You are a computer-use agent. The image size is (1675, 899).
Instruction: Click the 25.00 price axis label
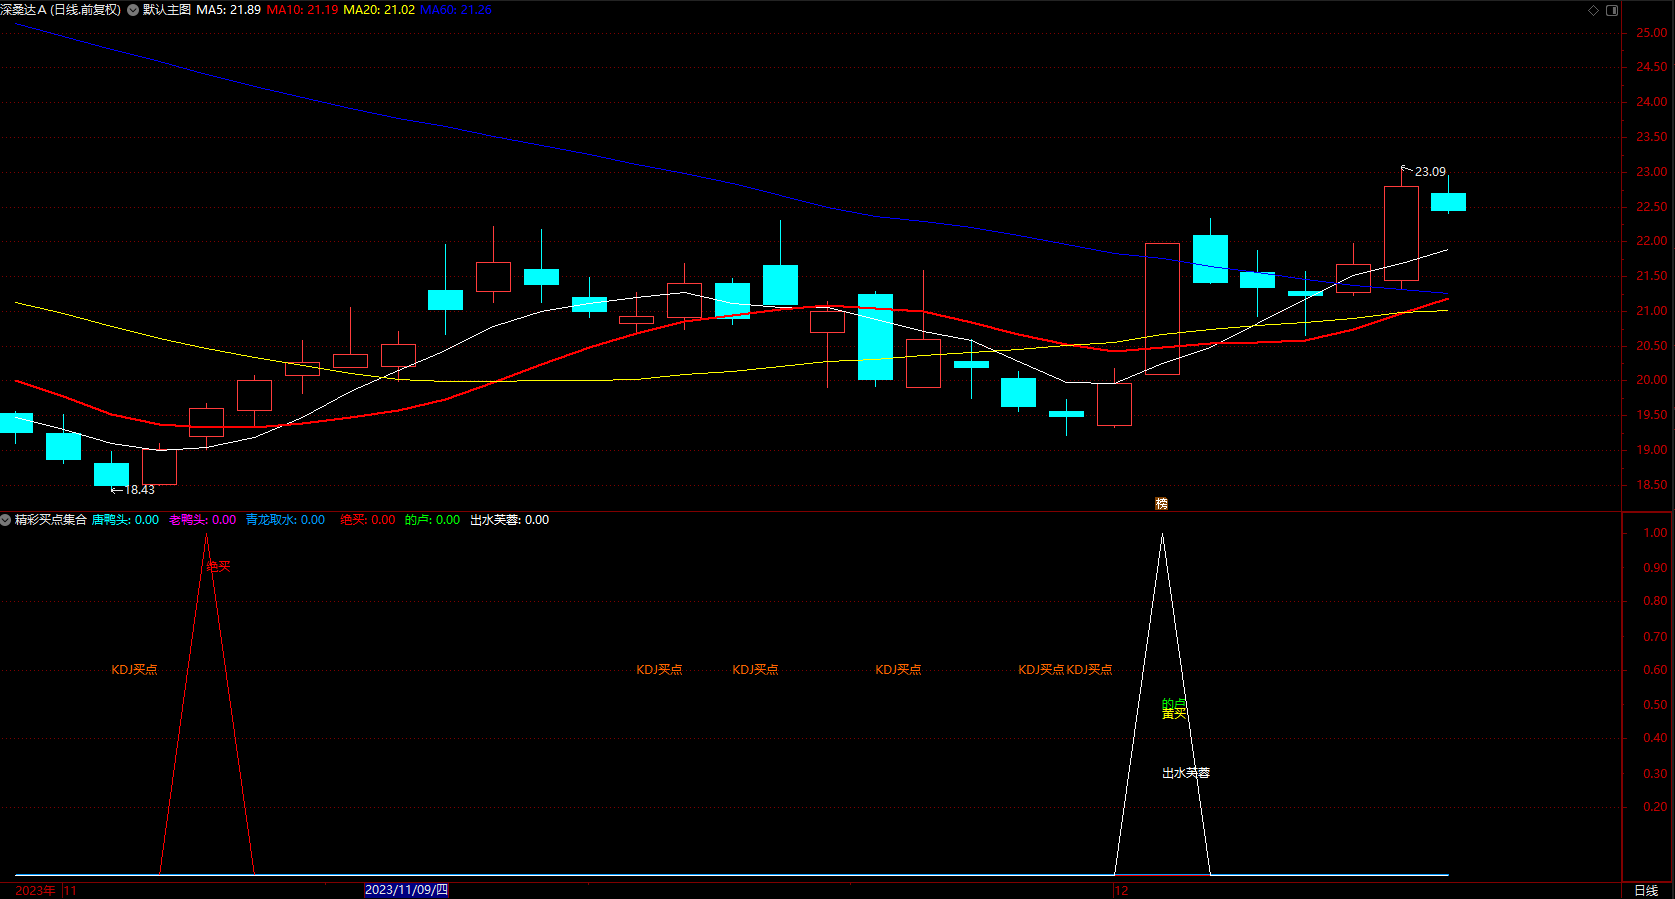tap(1651, 33)
